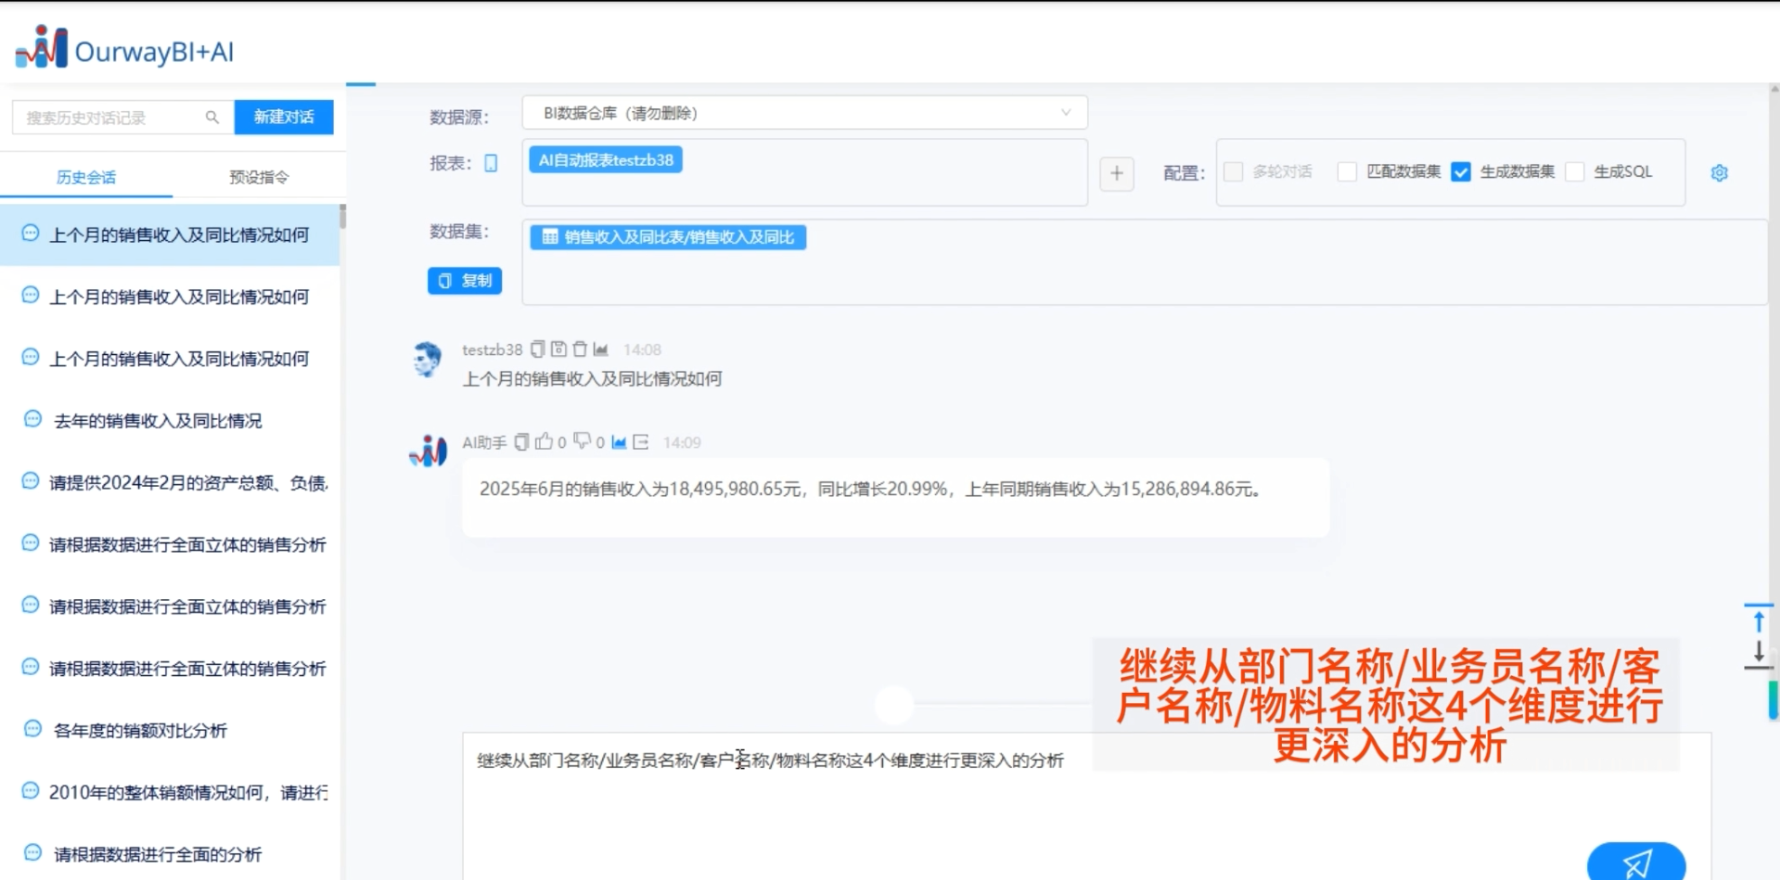Start a chat with the 新建对话 button
Screen dimensions: 1780x880
[284, 117]
